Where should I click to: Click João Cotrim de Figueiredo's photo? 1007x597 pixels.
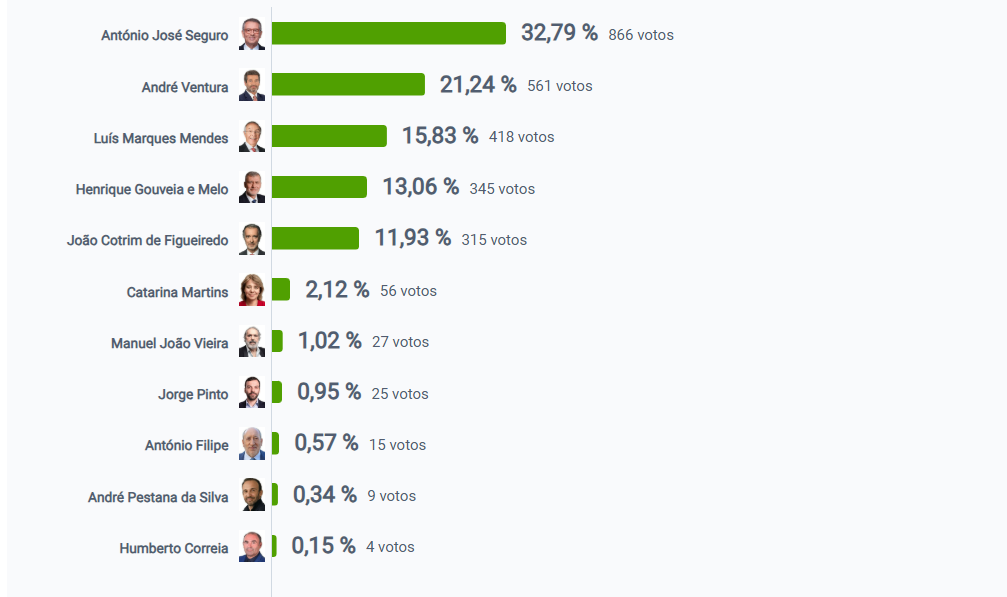[252, 239]
